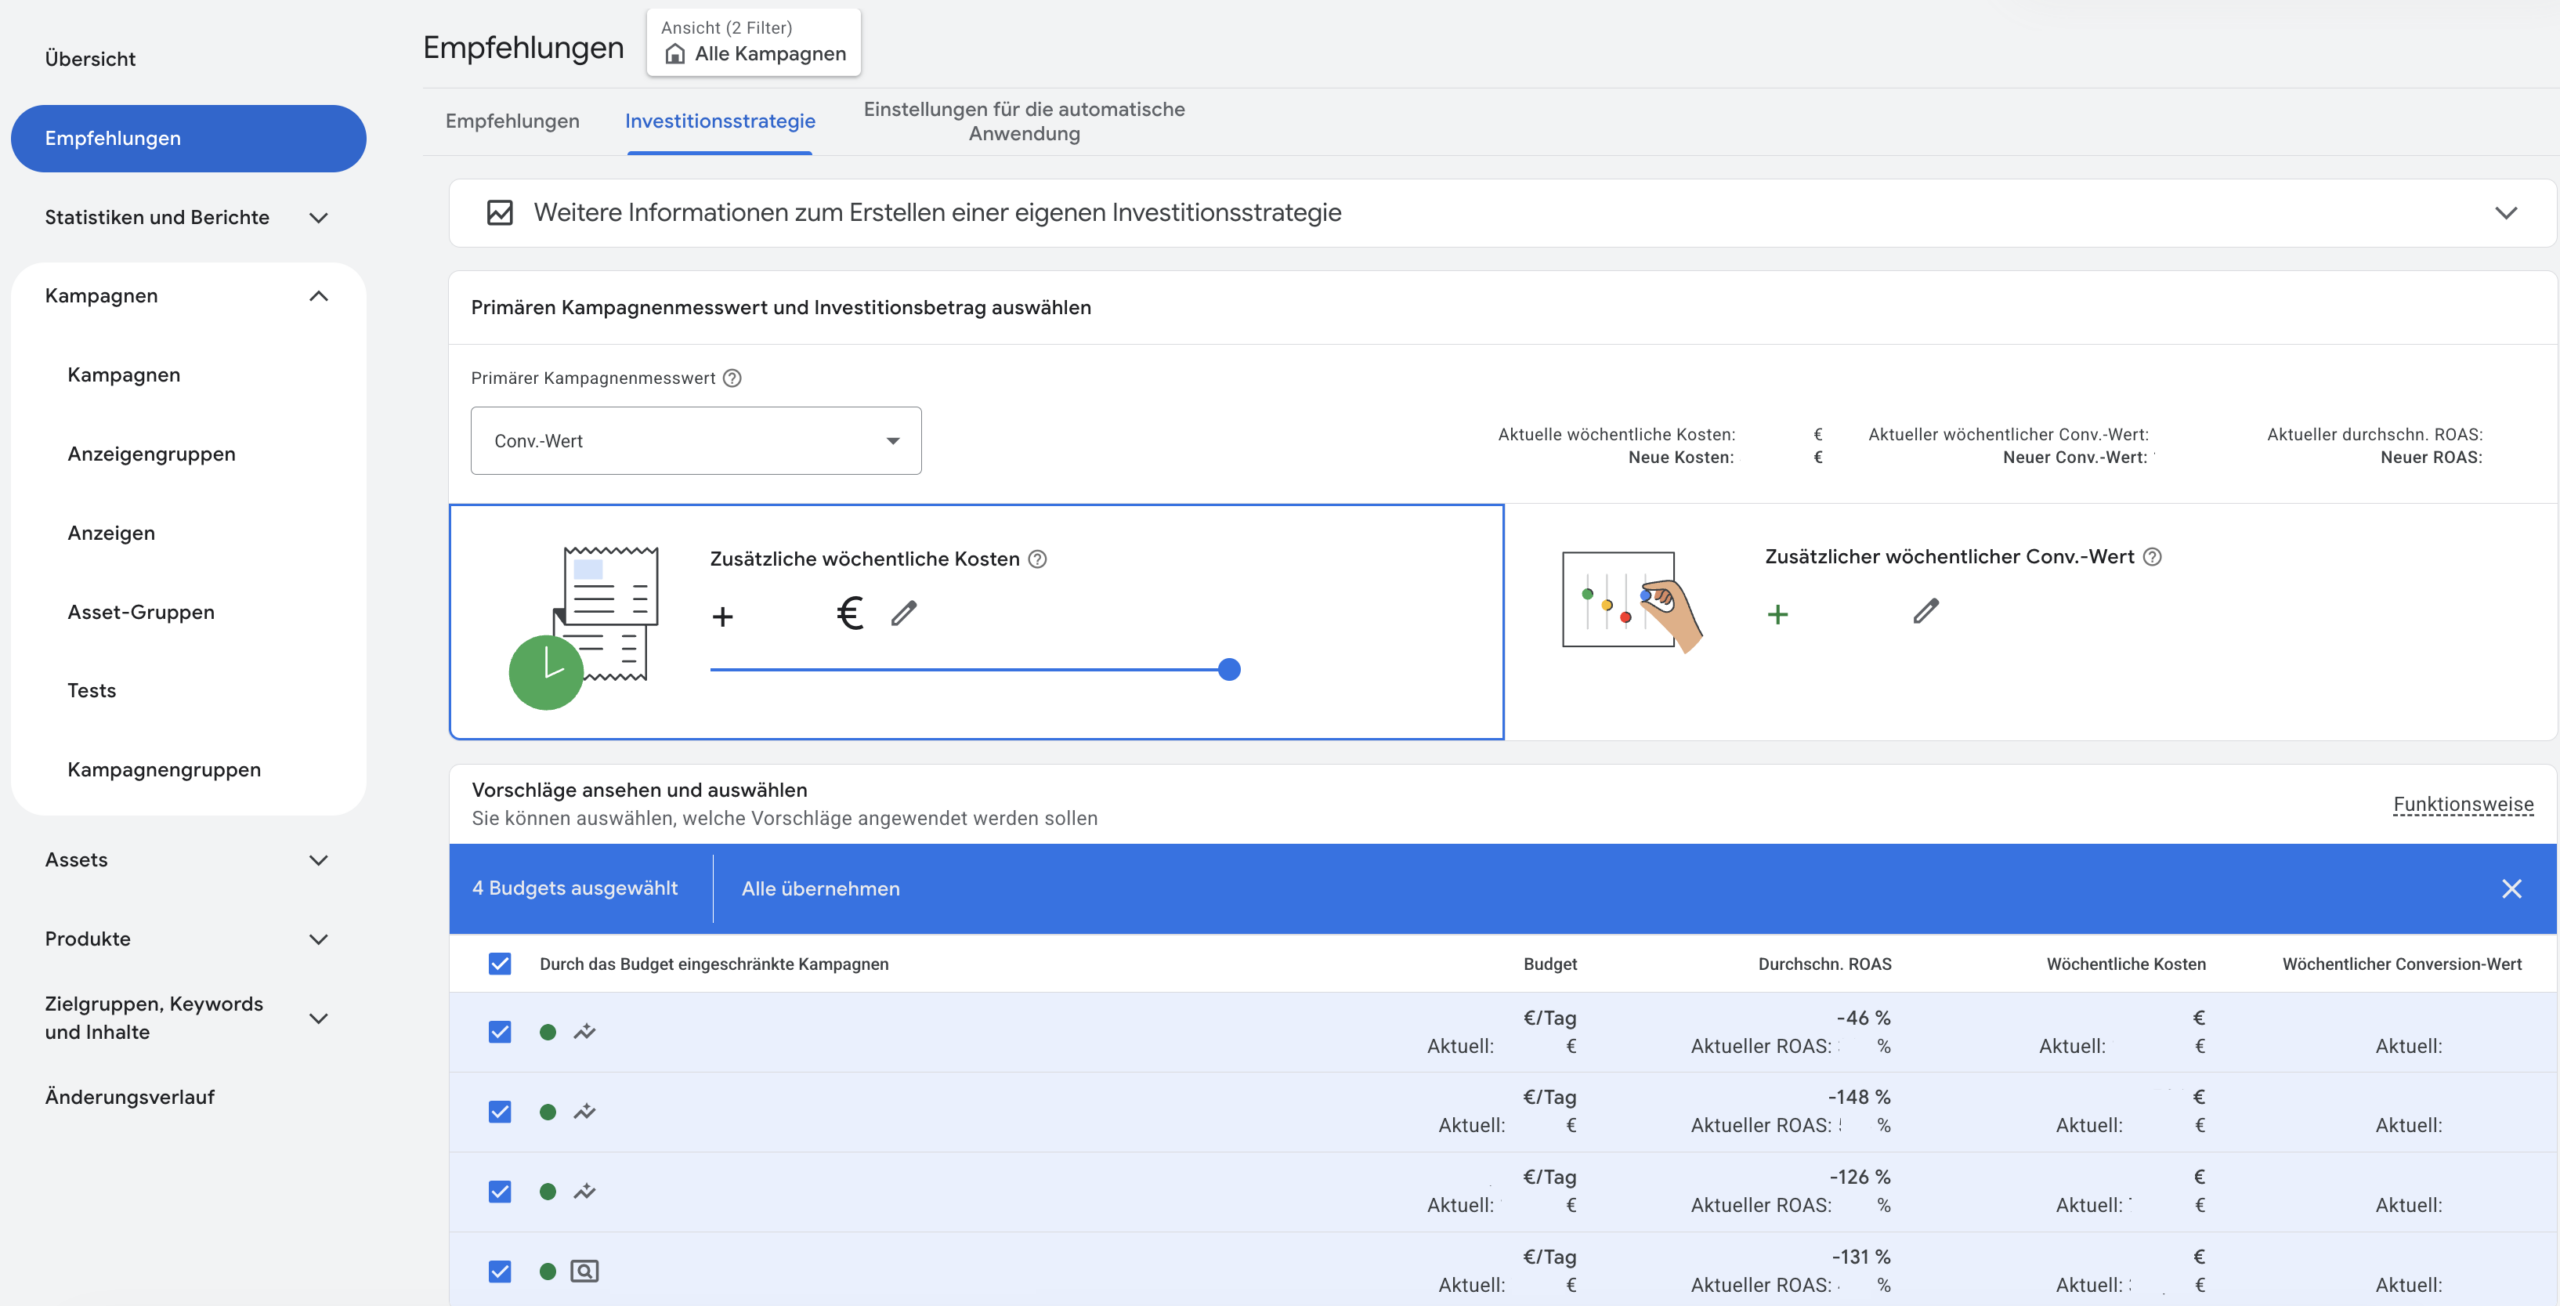Click the Performance Max icon in first row
Viewport: 2560px width, 1306px height.
pyautogui.click(x=585, y=1032)
